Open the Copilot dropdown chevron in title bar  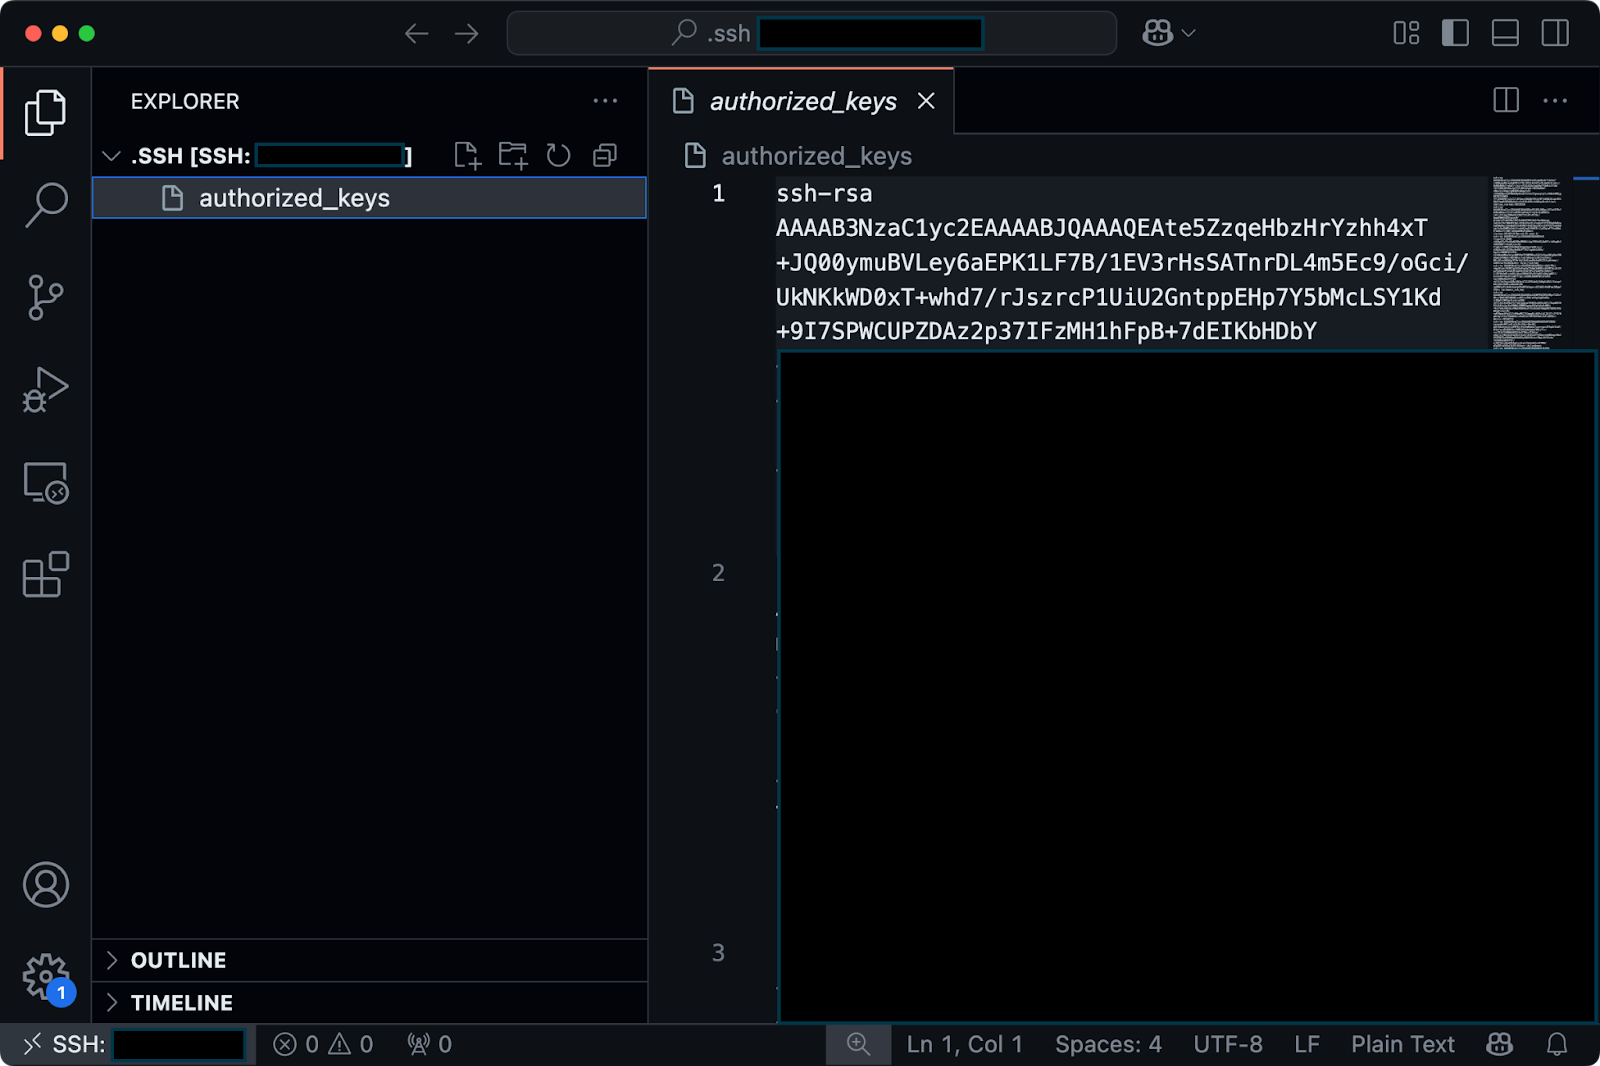click(x=1189, y=33)
